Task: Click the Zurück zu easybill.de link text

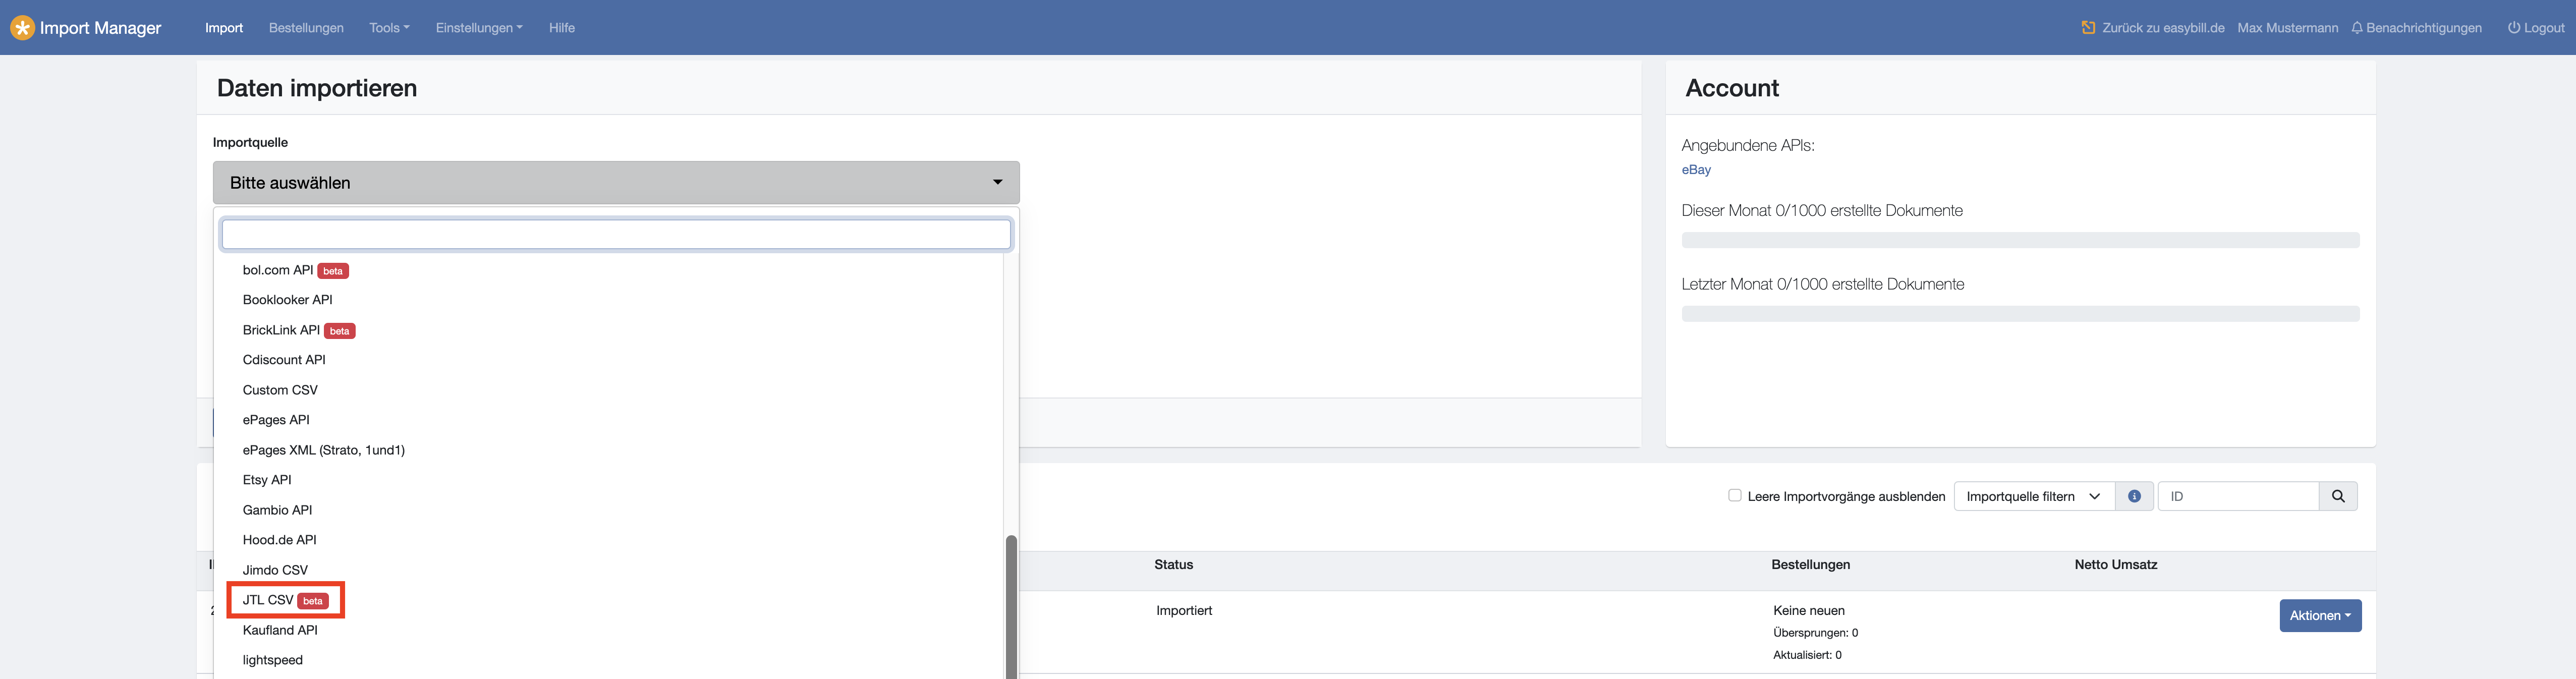Action: [x=2163, y=28]
